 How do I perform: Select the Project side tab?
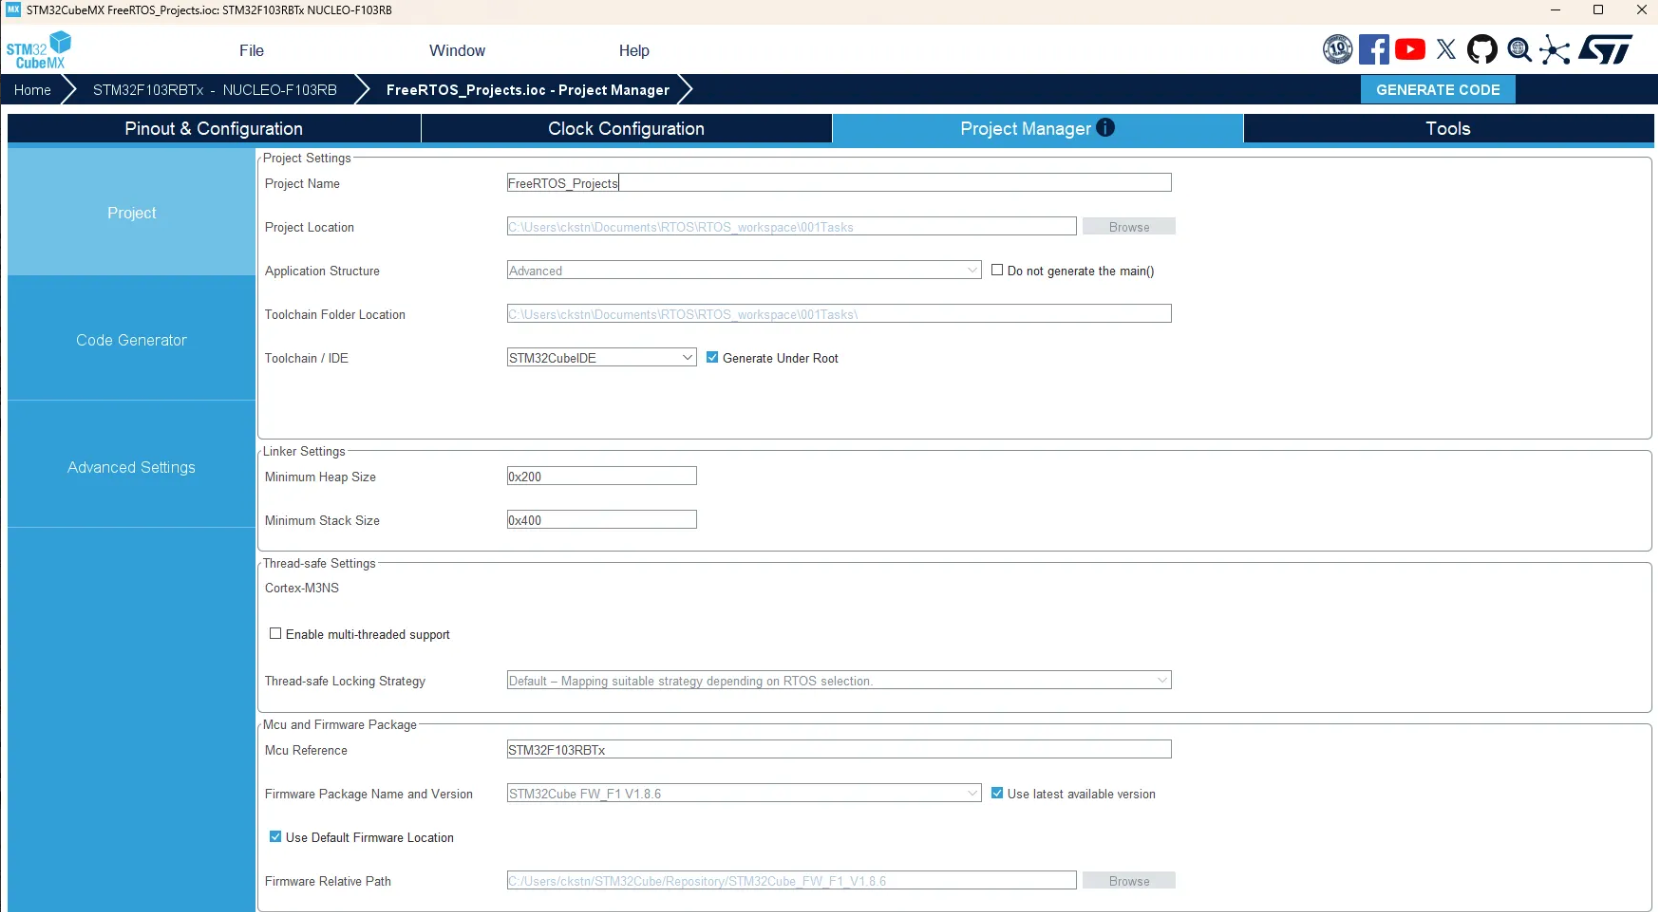tap(132, 213)
